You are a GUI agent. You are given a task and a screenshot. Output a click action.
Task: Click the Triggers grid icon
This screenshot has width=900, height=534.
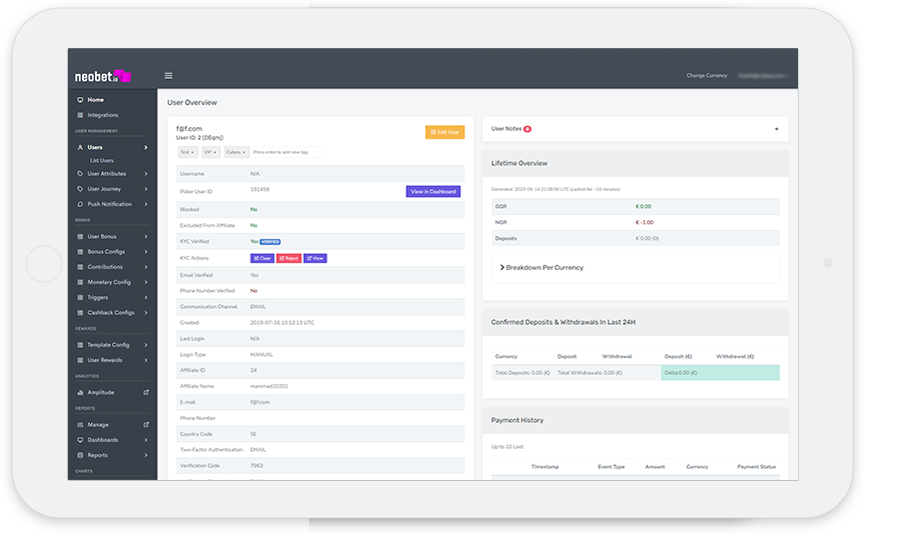click(80, 297)
